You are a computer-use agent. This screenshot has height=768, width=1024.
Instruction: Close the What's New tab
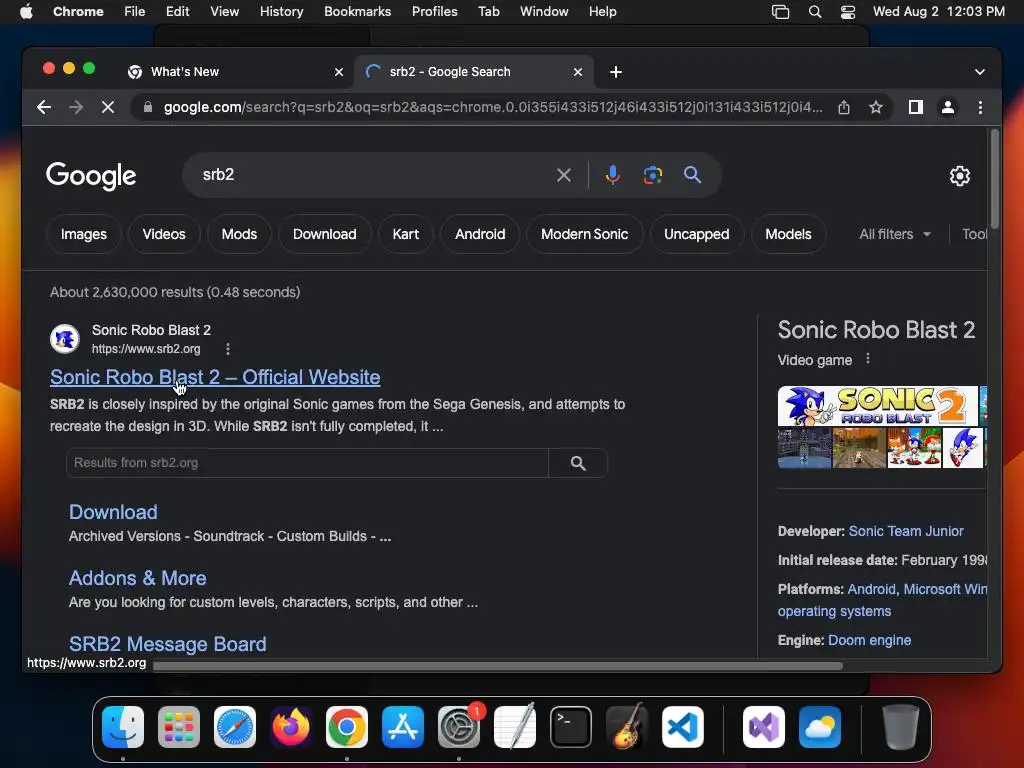[339, 72]
